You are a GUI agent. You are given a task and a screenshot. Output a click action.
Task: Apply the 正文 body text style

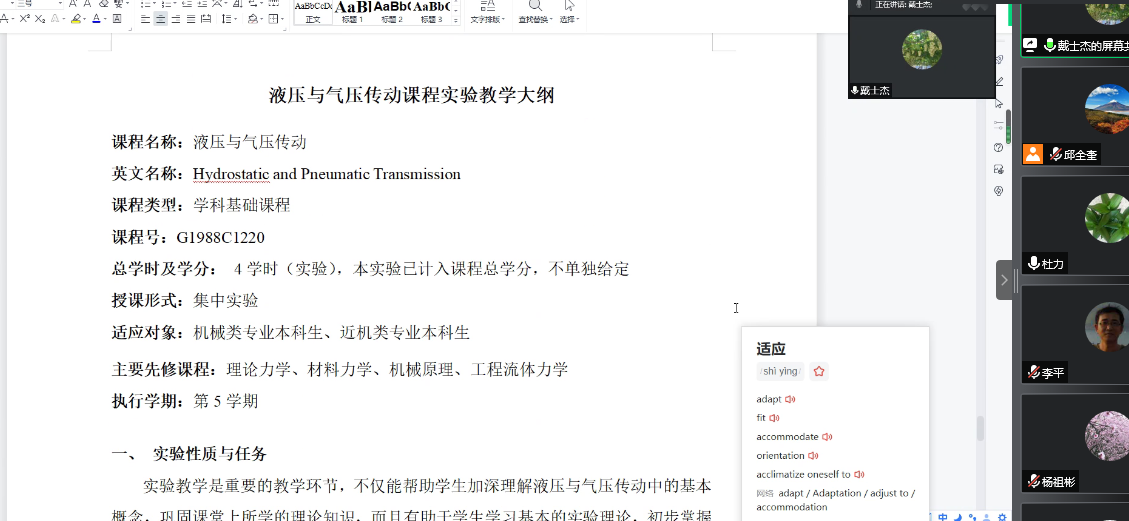[x=313, y=13]
